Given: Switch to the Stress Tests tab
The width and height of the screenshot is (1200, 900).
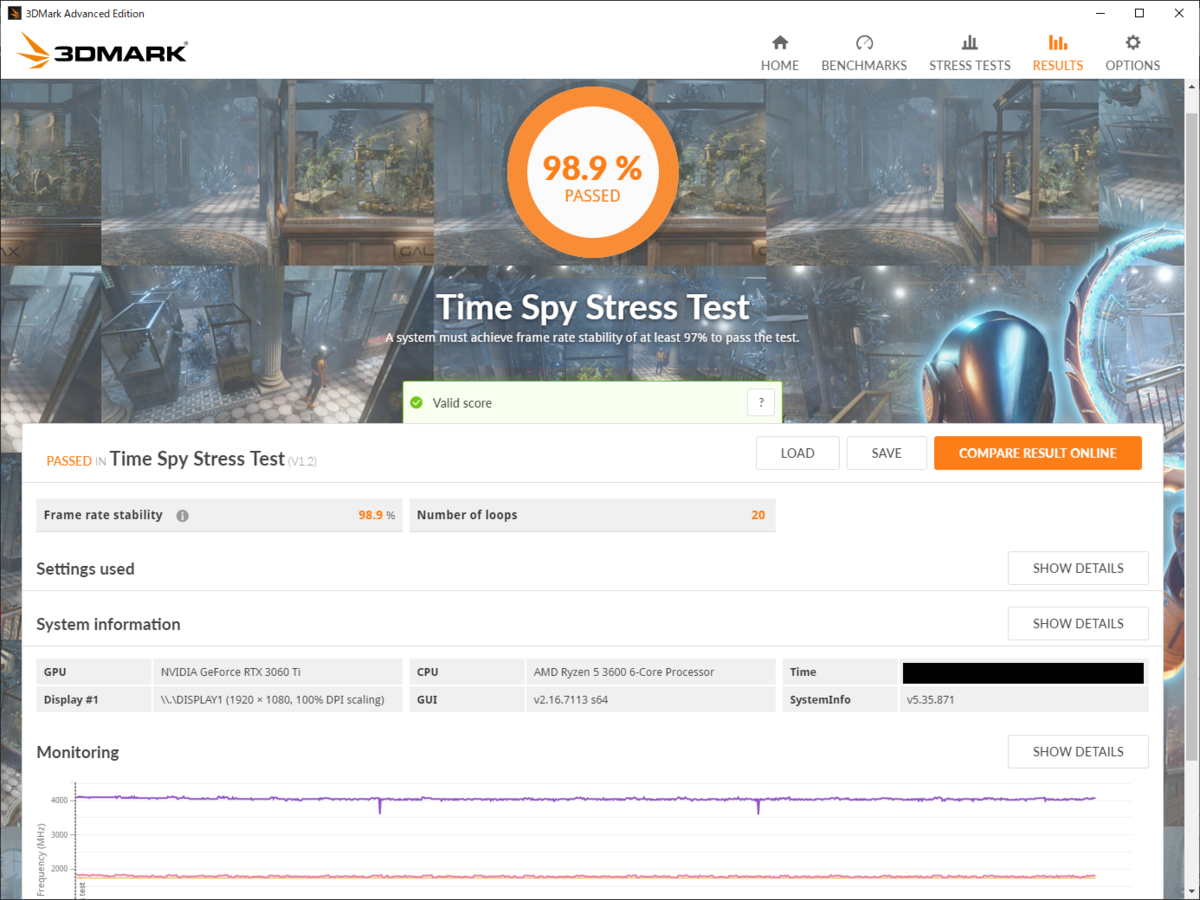Looking at the screenshot, I should click(970, 53).
